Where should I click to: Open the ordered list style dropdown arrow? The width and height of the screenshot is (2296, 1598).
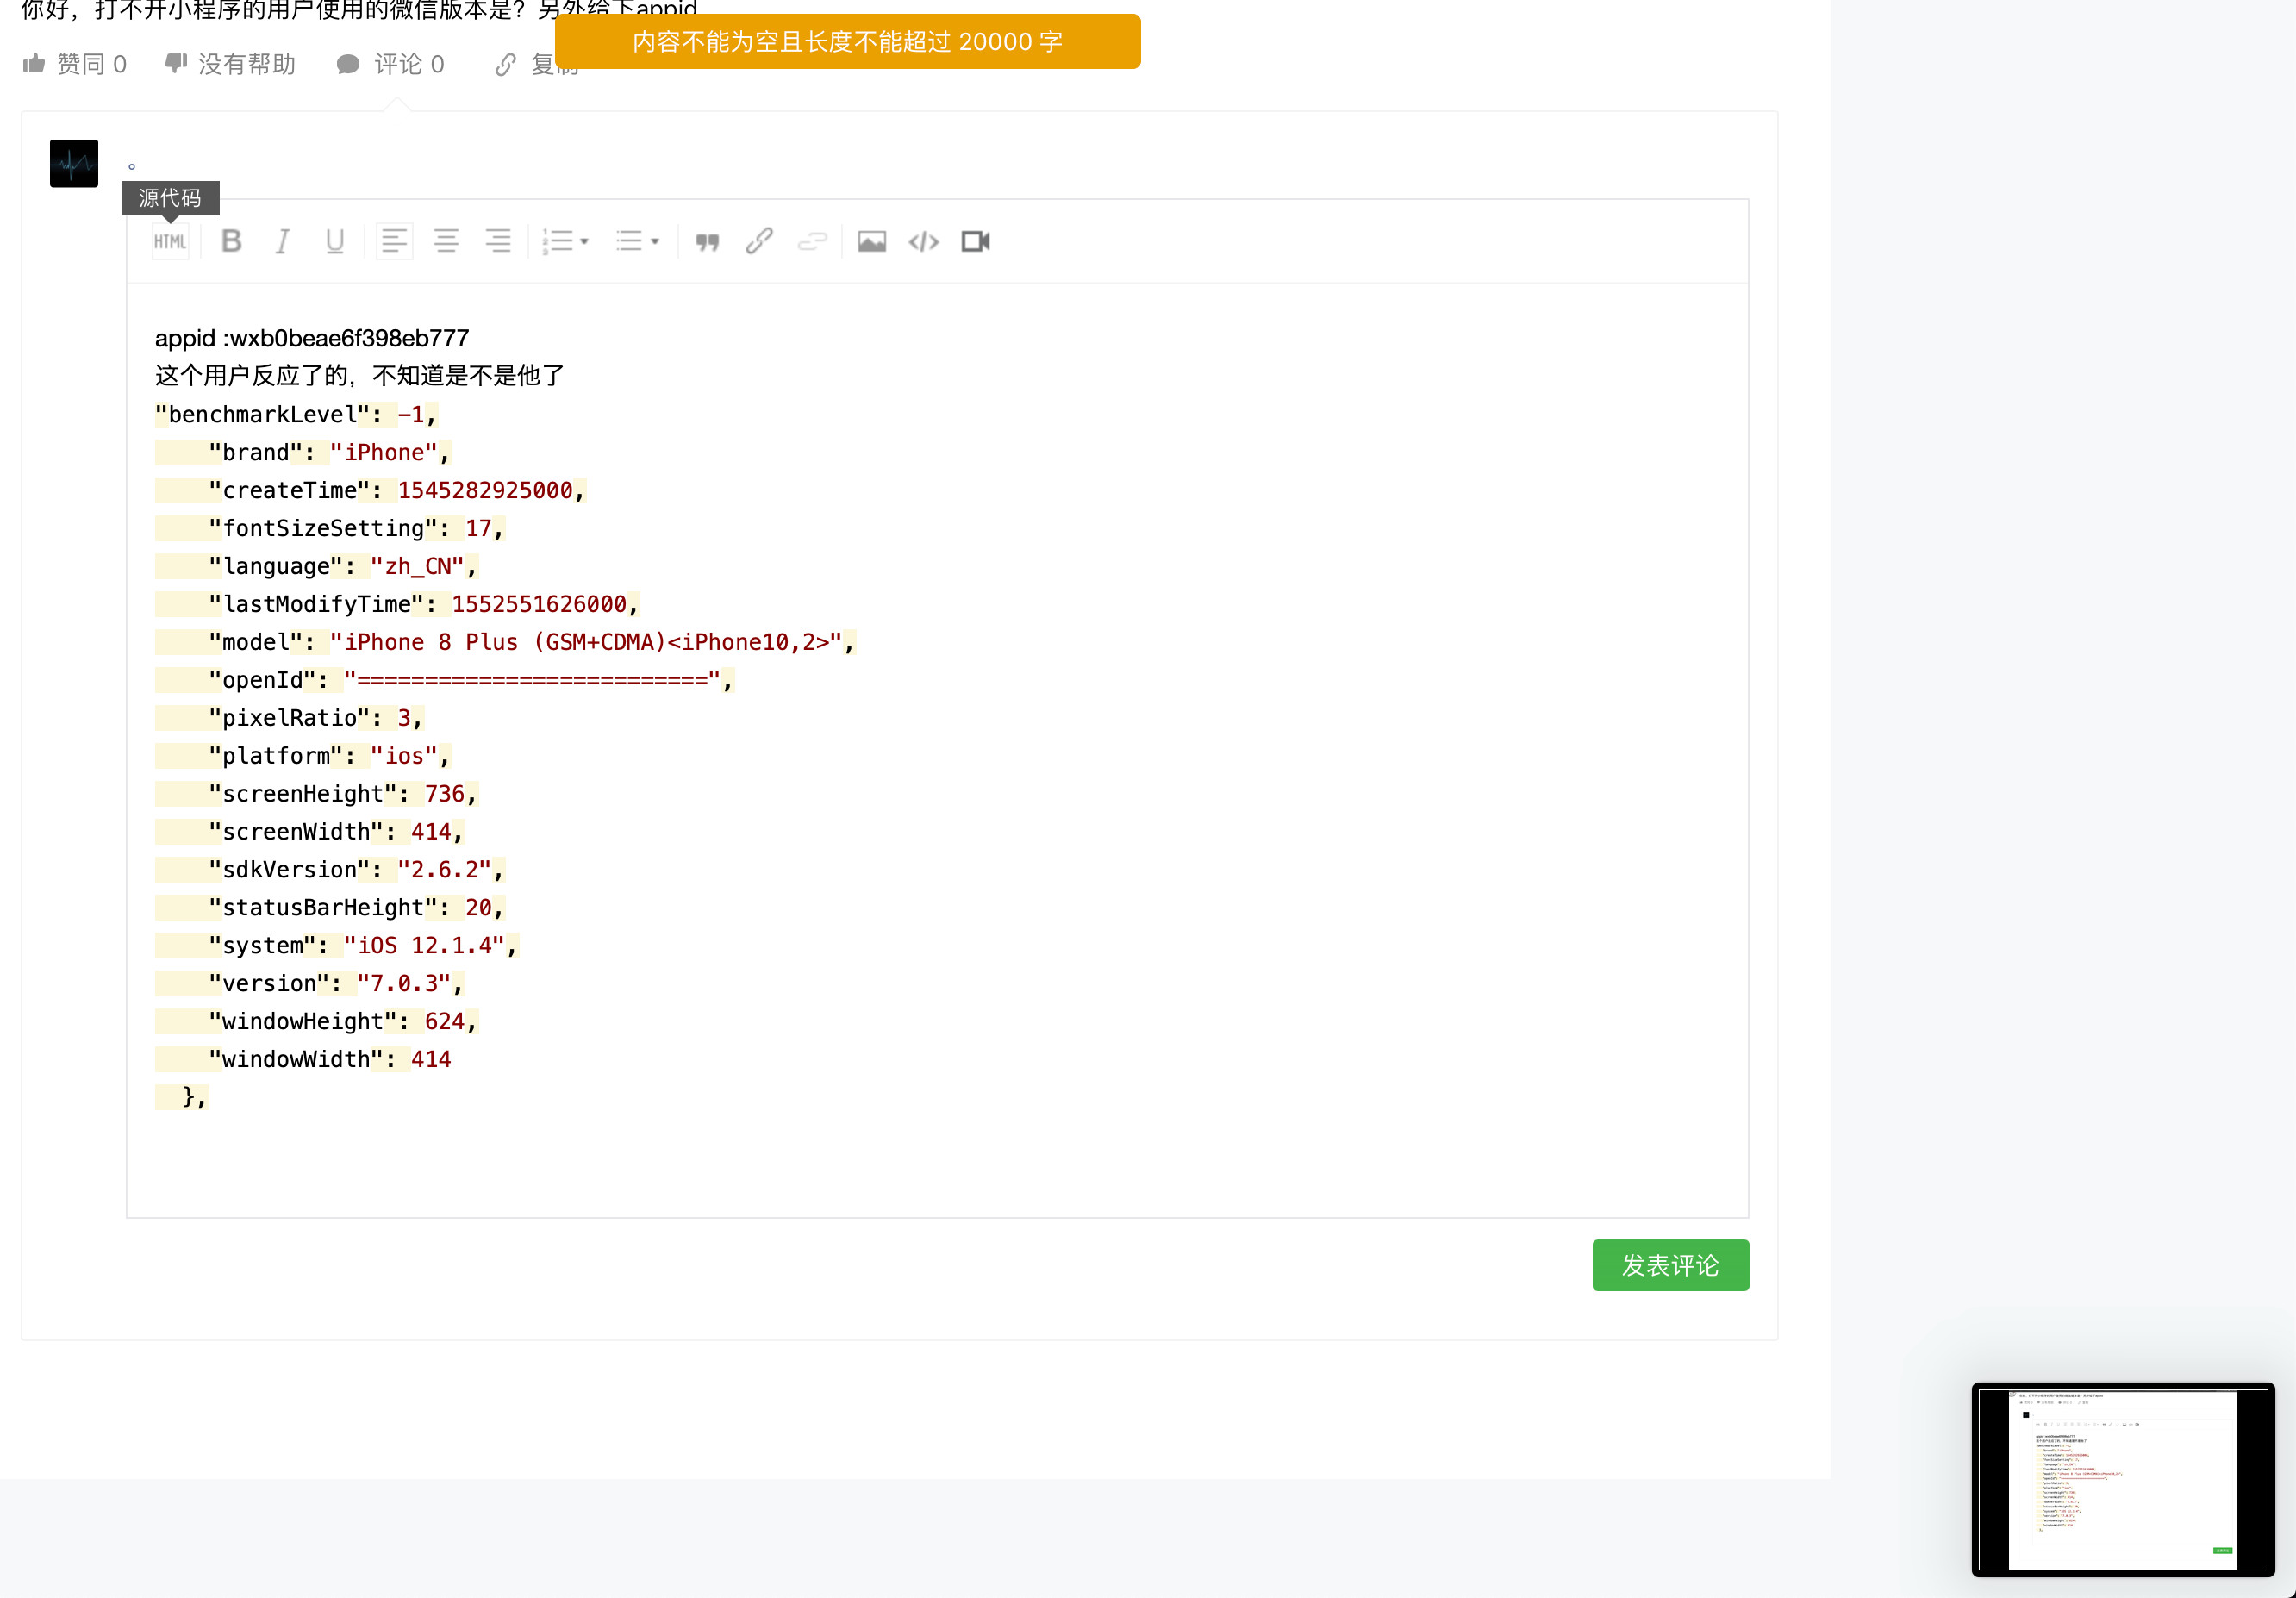tap(585, 241)
